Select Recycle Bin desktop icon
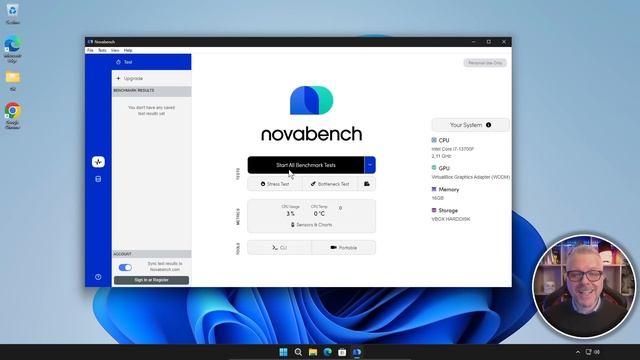The width and height of the screenshot is (640, 360). 13,14
